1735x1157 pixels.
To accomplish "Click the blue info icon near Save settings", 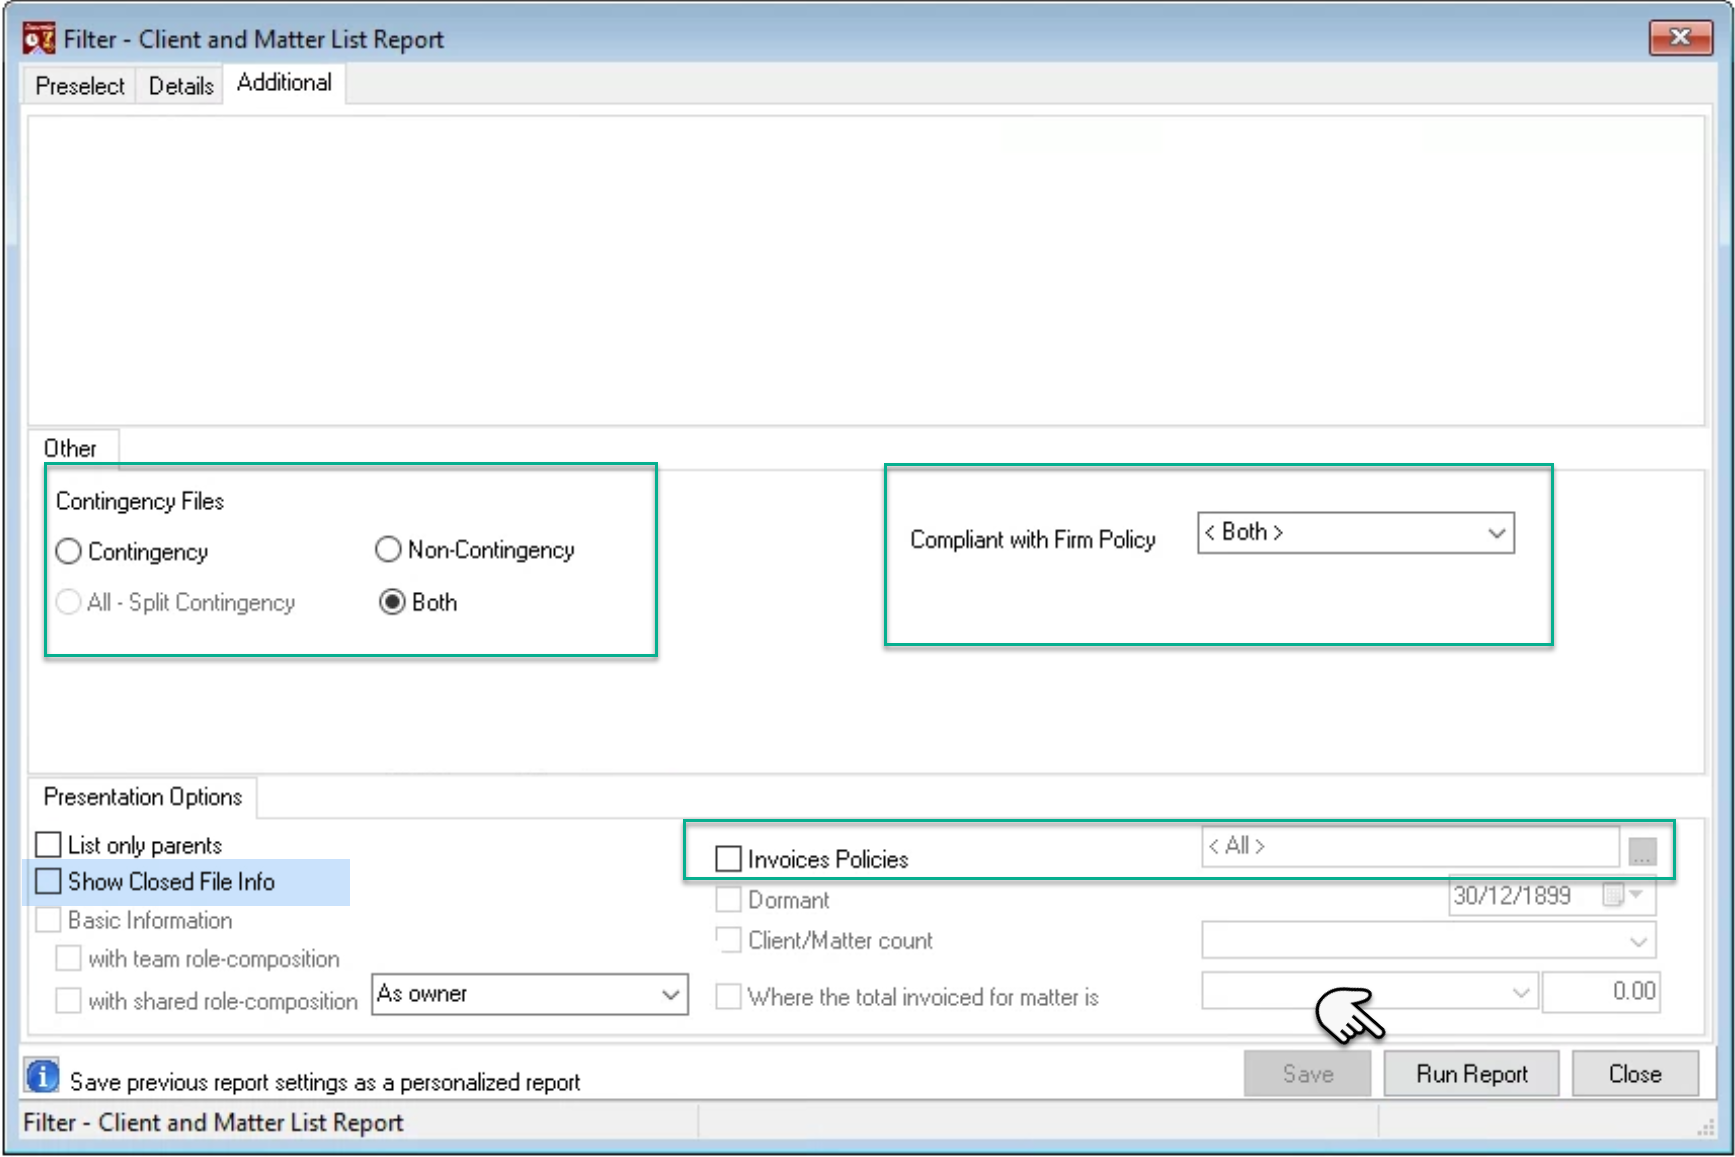I will coord(42,1077).
